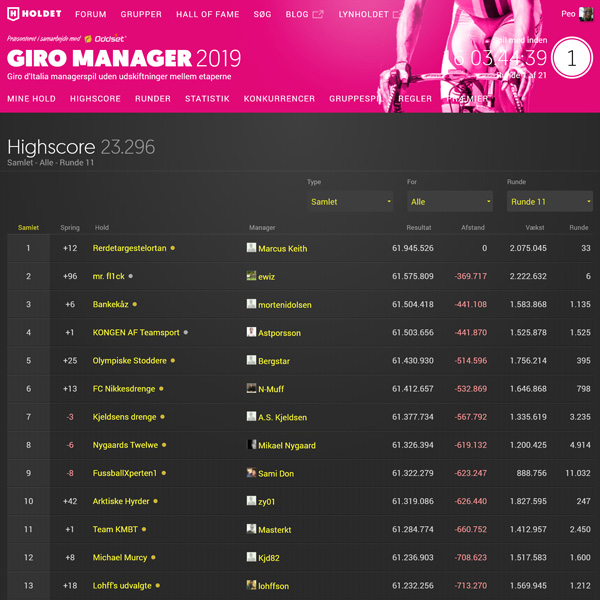Click the Peo username
This screenshot has height=600, width=600.
pos(568,14)
